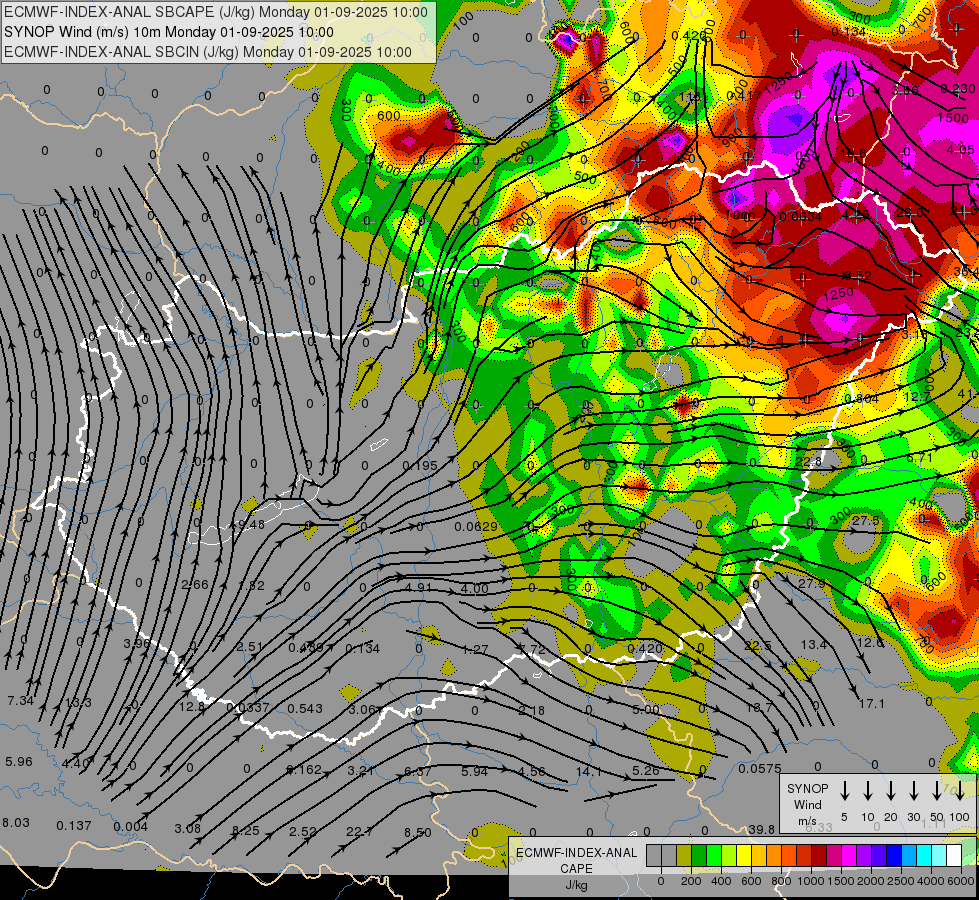Click the 6.71 value on the map
This screenshot has height=900, width=979.
(920, 458)
